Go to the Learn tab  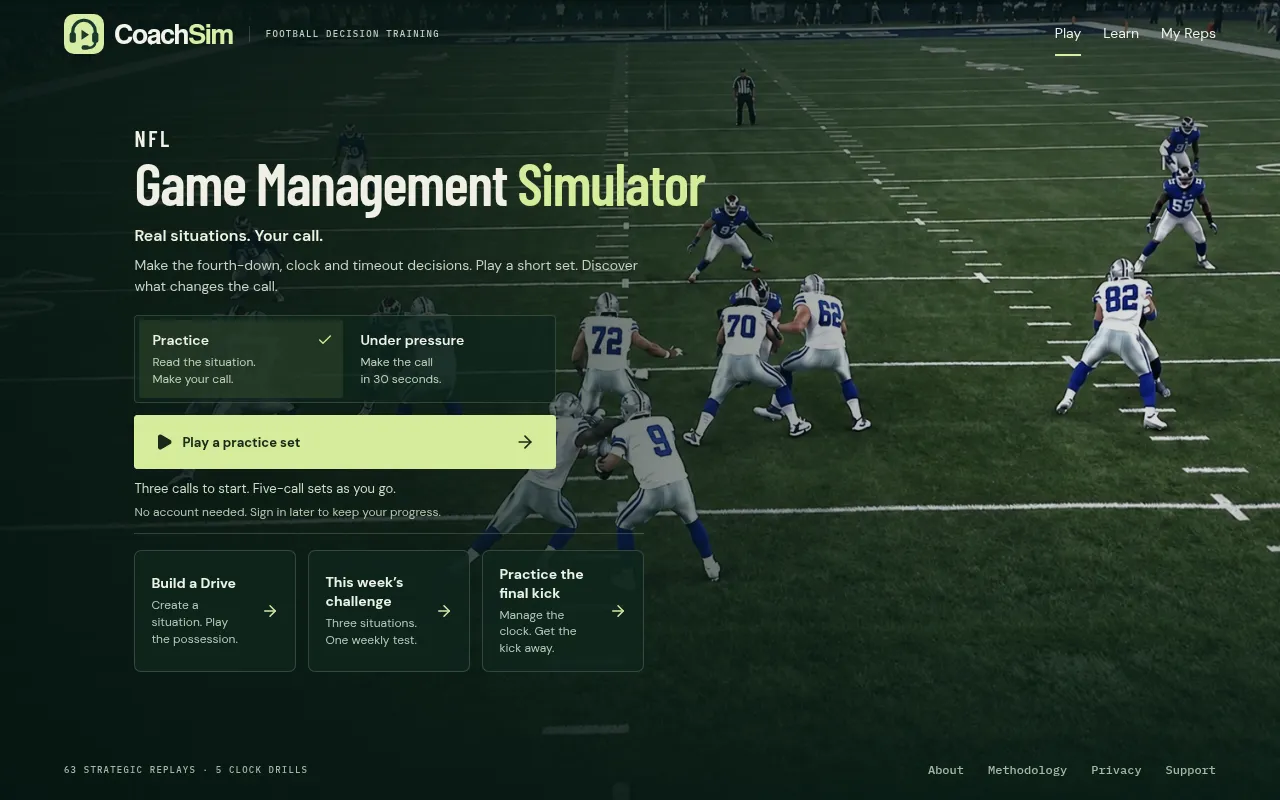point(1121,33)
